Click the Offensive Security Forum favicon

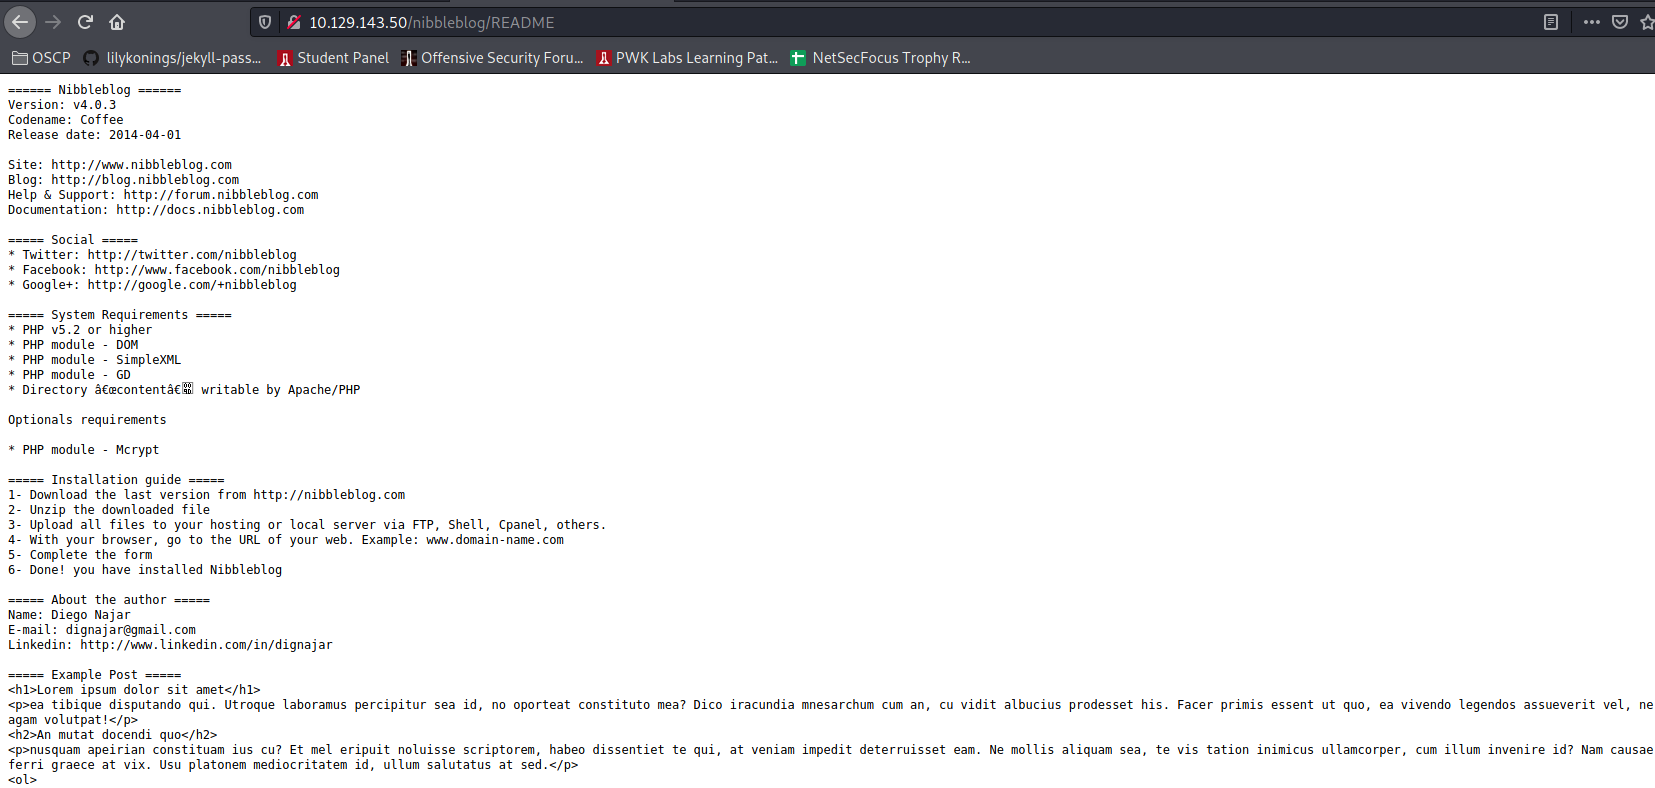(409, 58)
